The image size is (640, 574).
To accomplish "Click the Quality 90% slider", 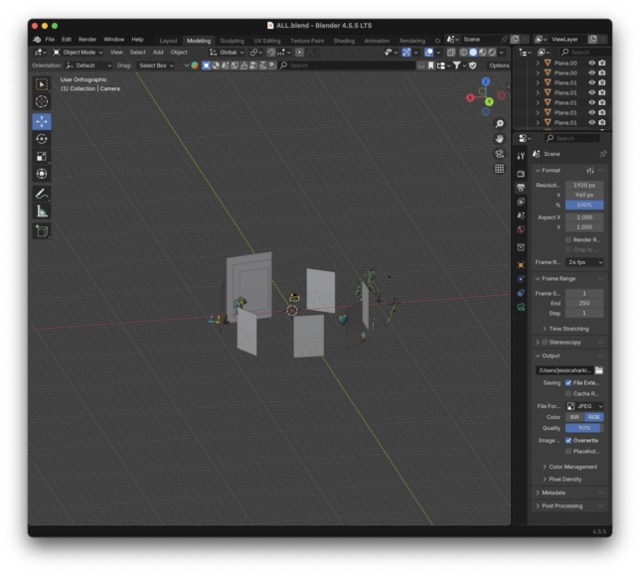I will coord(584,428).
